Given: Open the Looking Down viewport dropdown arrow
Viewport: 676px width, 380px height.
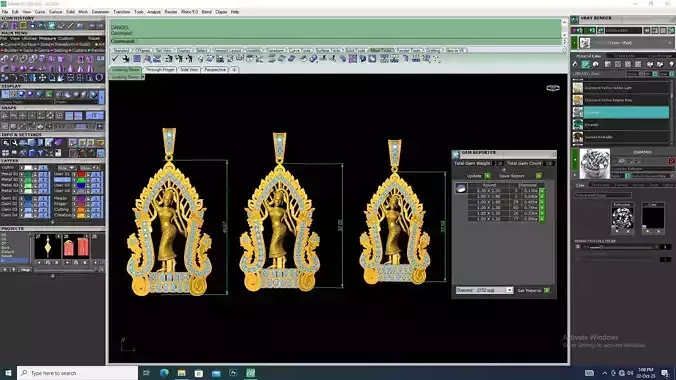Looking at the screenshot, I should click(143, 77).
